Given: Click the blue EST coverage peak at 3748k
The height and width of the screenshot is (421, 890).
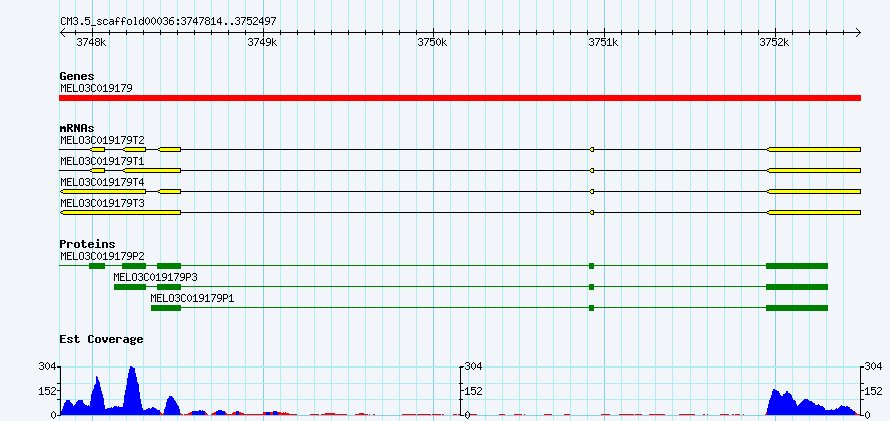Looking at the screenshot, I should coord(98,397).
